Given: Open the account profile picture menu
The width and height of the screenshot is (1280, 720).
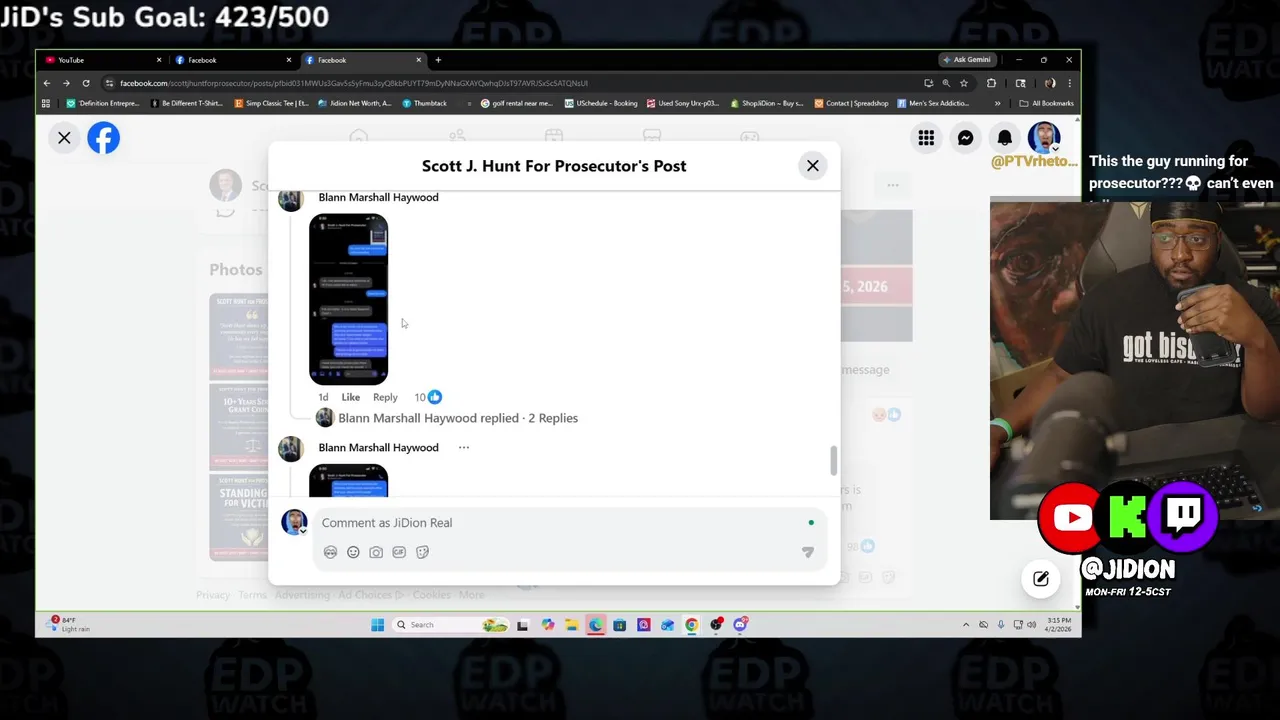Looking at the screenshot, I should [x=1043, y=138].
